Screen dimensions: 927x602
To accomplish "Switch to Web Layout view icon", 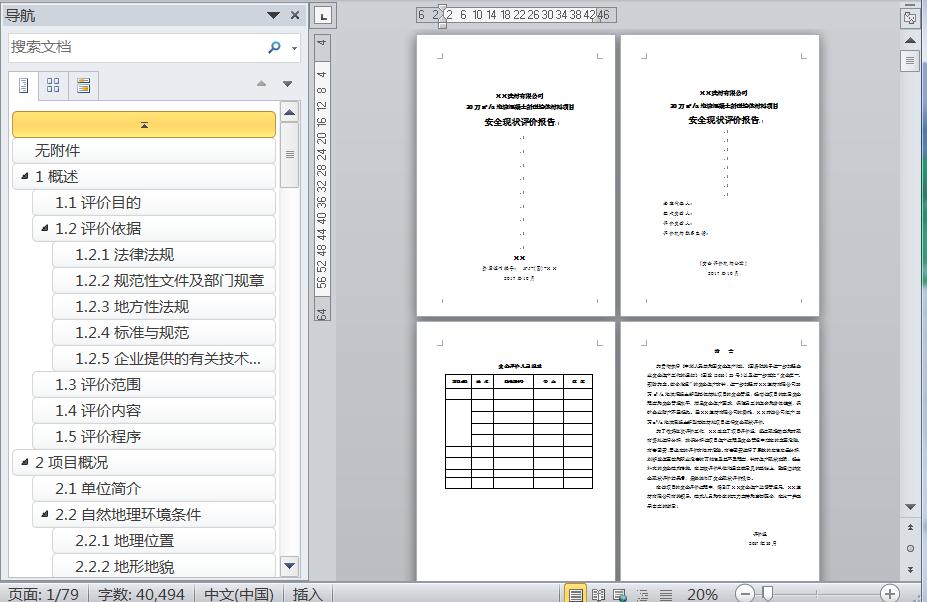I will point(619,594).
